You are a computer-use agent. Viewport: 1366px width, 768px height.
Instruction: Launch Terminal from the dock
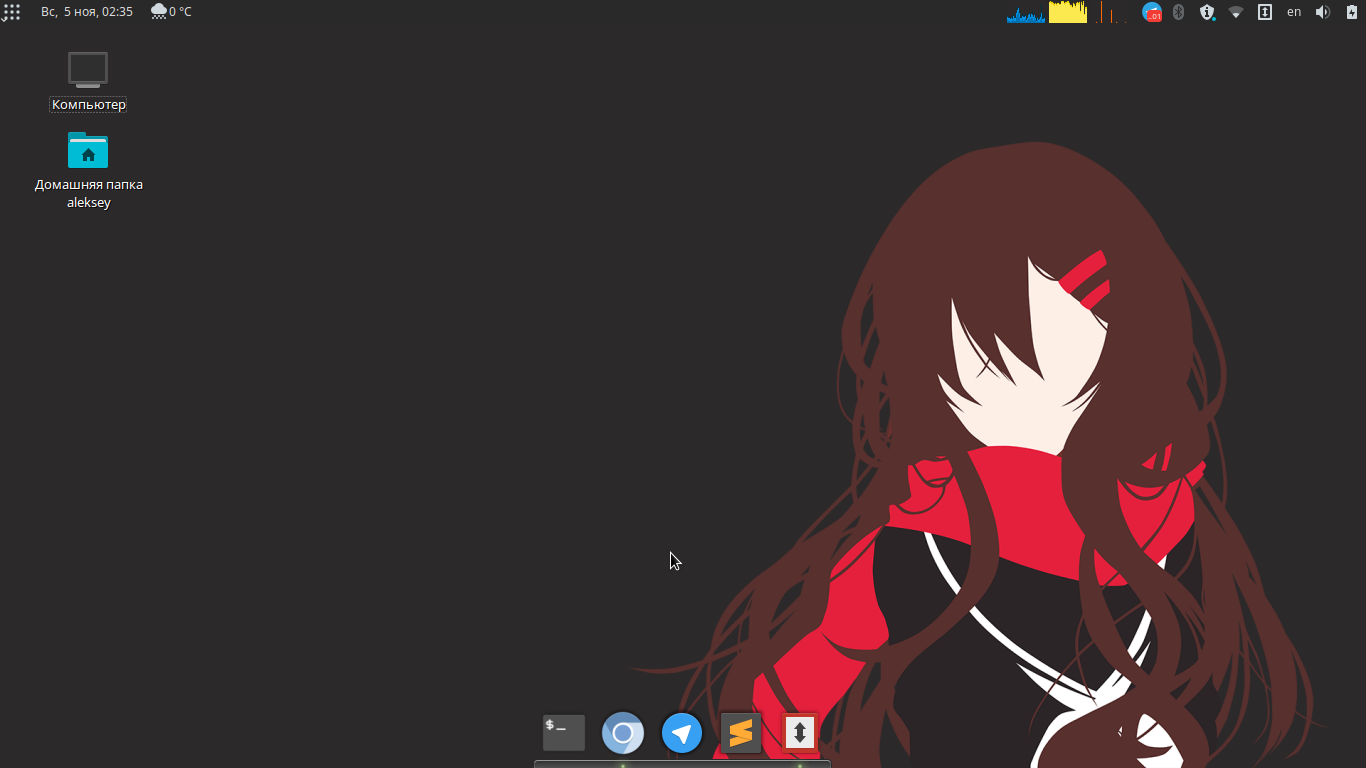tap(564, 733)
